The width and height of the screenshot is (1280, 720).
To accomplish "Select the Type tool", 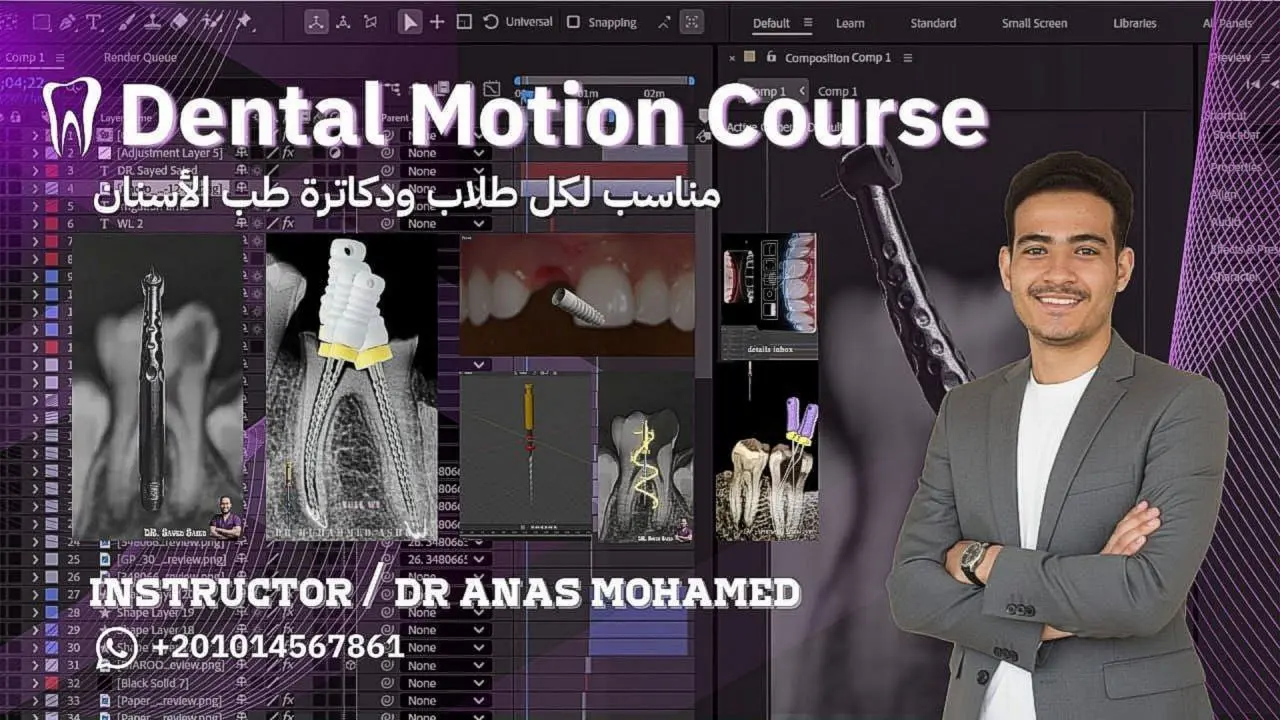I will (95, 21).
